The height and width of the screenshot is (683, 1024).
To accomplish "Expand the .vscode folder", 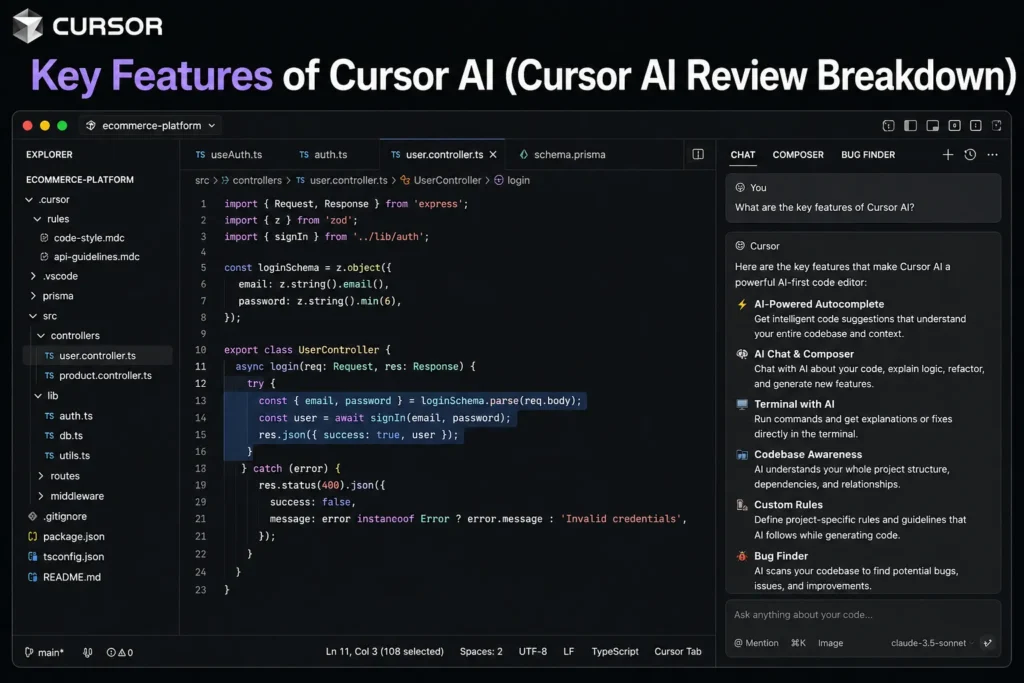I will (x=33, y=276).
